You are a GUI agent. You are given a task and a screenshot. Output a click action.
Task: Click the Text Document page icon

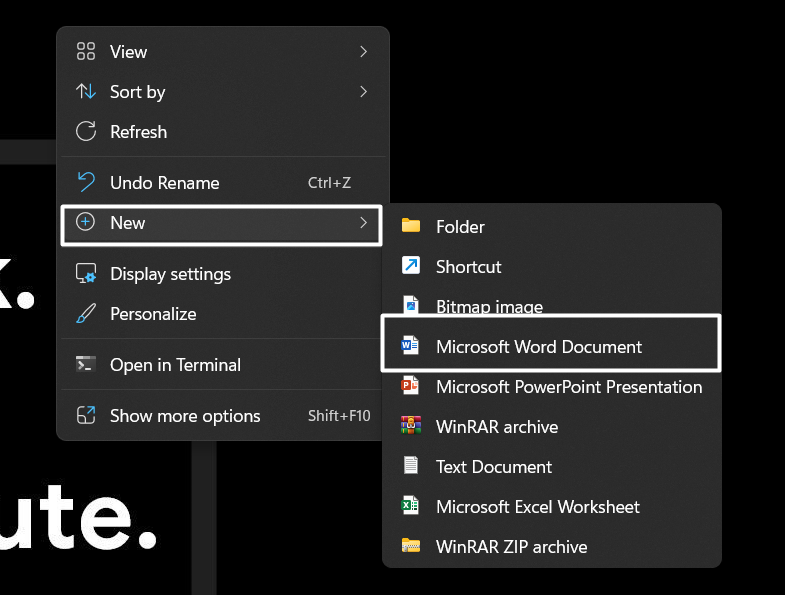(410, 466)
